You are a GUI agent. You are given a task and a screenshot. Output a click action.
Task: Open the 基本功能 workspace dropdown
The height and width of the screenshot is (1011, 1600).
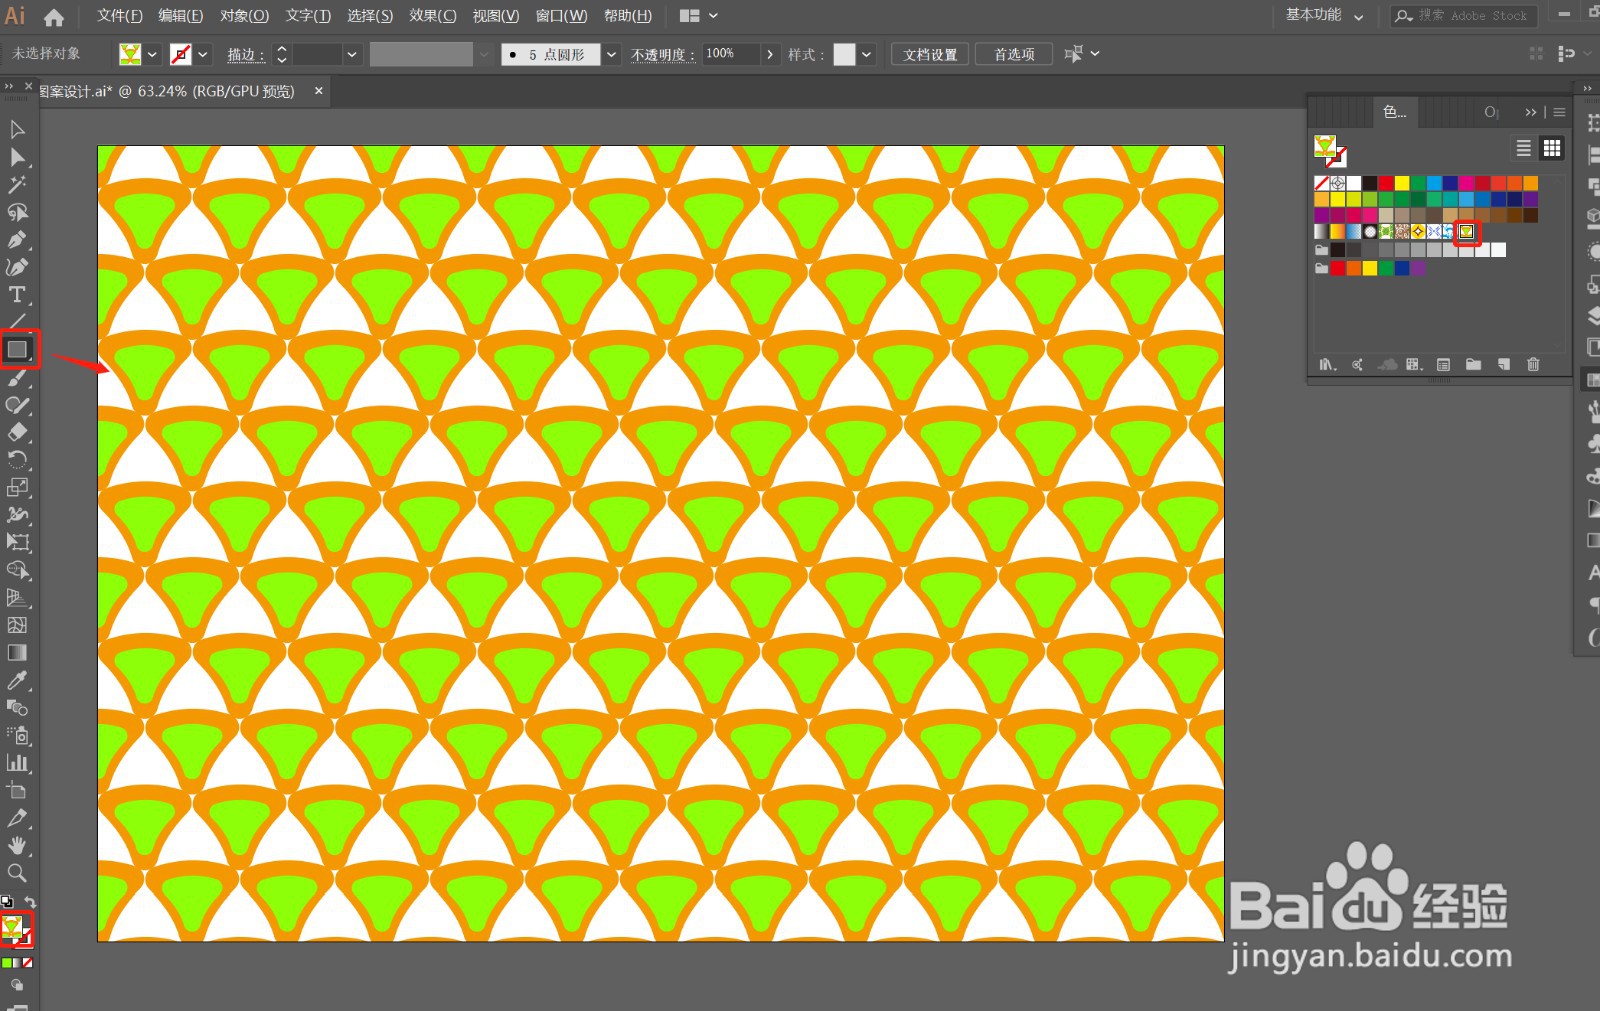(1323, 15)
